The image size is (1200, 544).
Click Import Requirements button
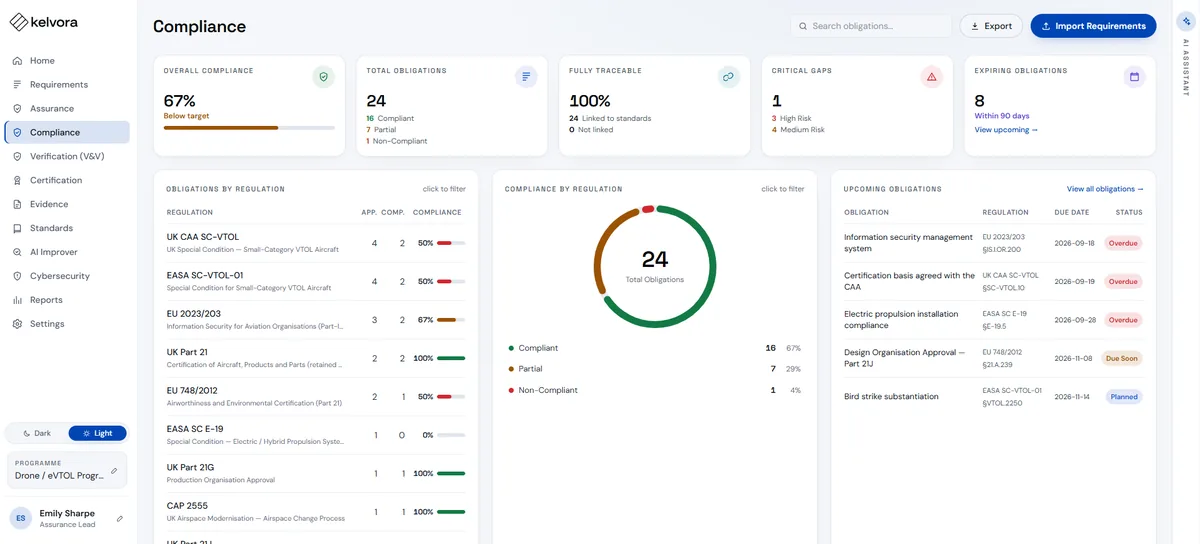[1093, 26]
